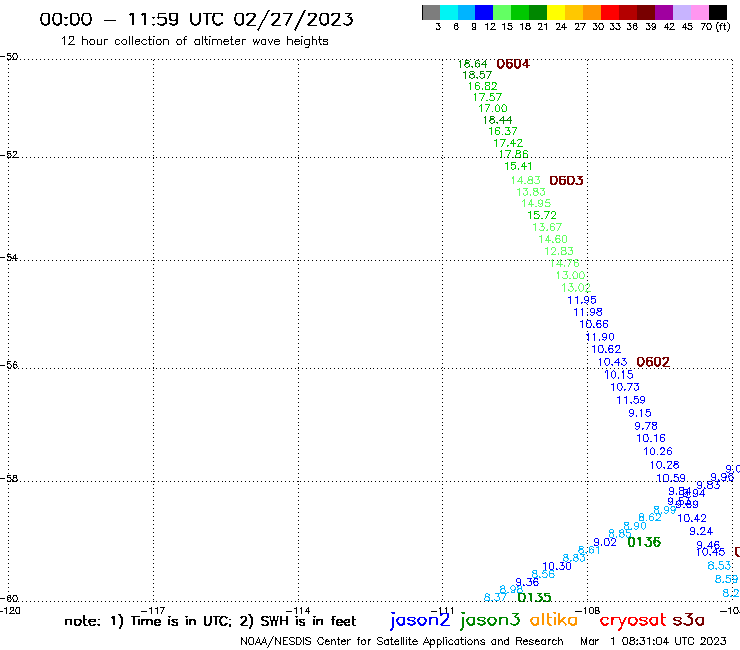Select the purple swatch in the color scale

(664, 12)
